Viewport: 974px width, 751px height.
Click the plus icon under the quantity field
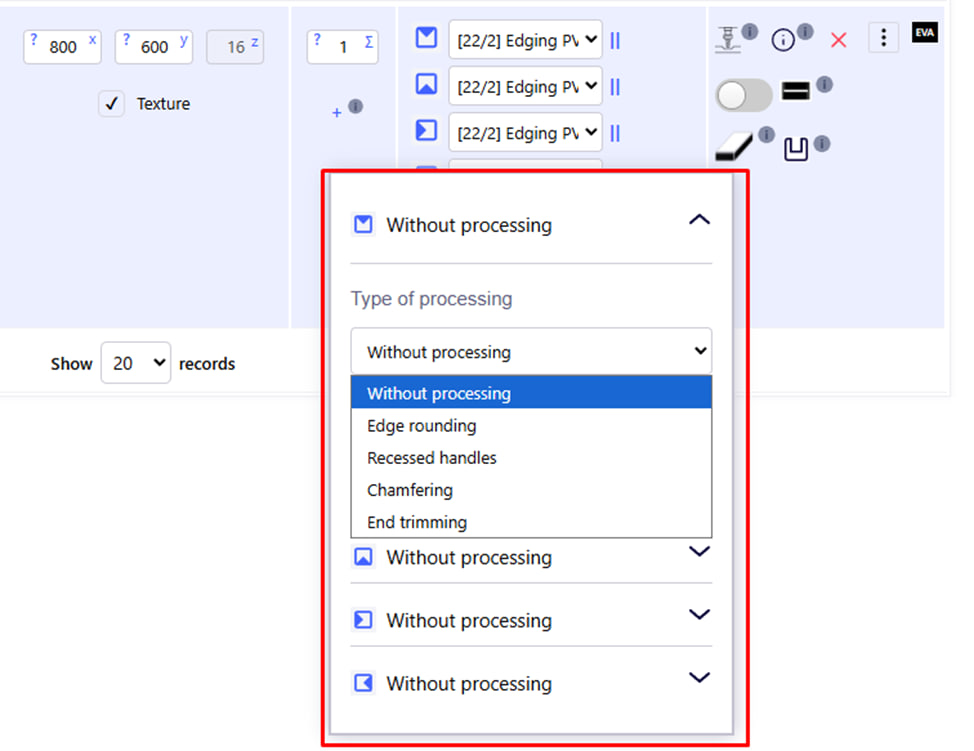point(337,112)
